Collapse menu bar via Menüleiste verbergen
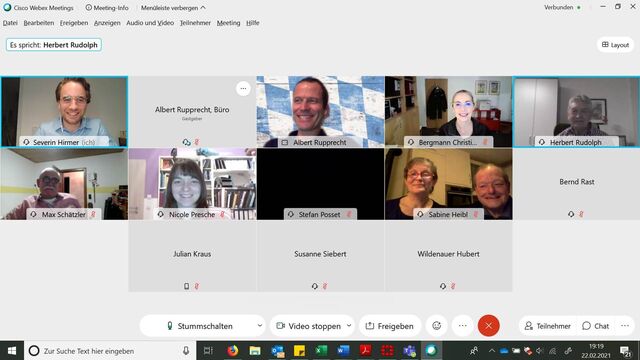640x360 pixels. (173, 8)
